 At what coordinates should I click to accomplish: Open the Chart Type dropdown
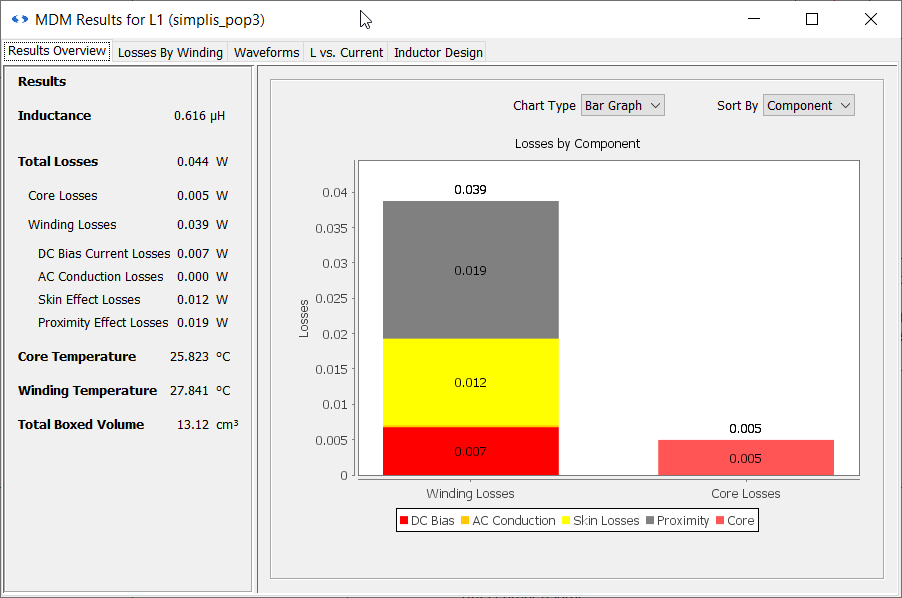(x=622, y=105)
